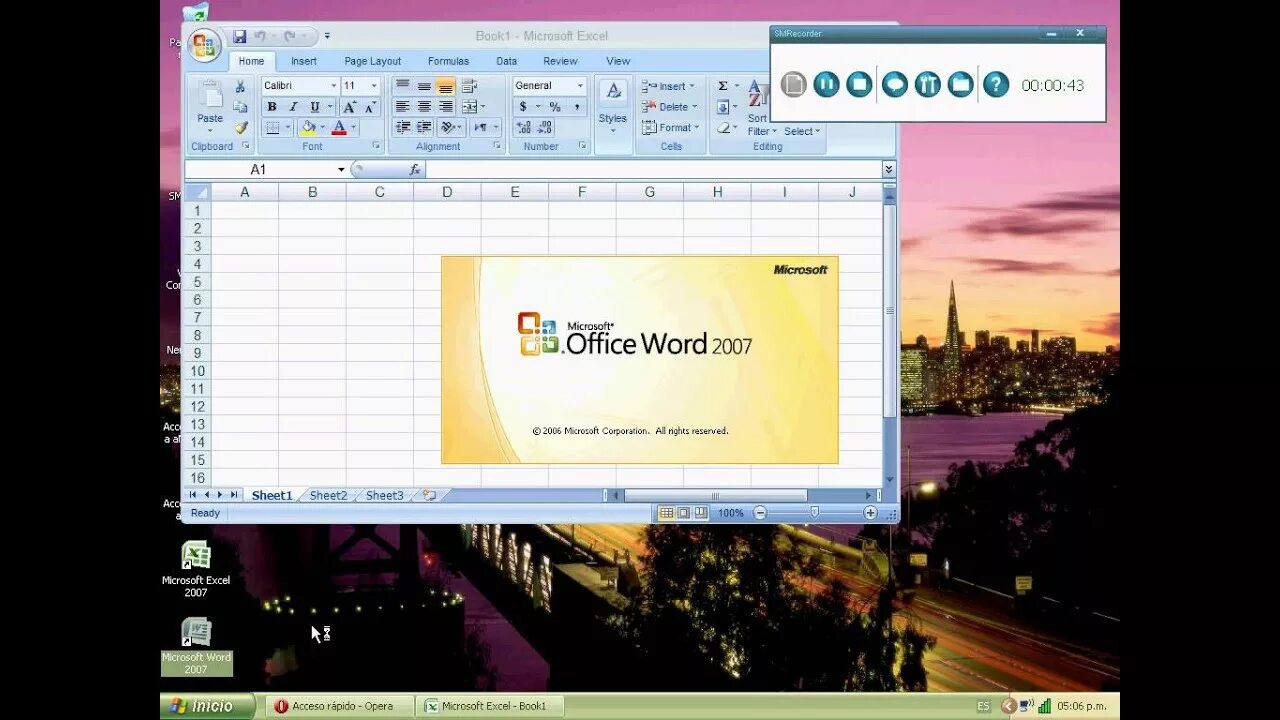Switch to the Data ribbon tab

pos(507,61)
